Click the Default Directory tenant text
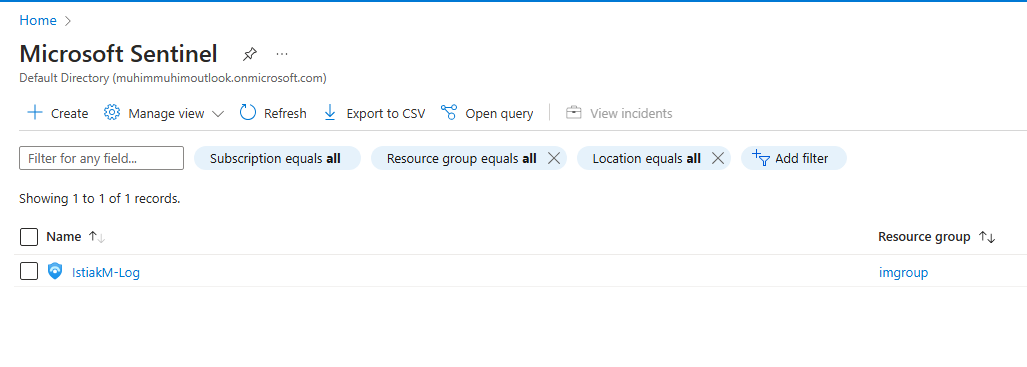This screenshot has height=367, width=1027. coord(173,78)
